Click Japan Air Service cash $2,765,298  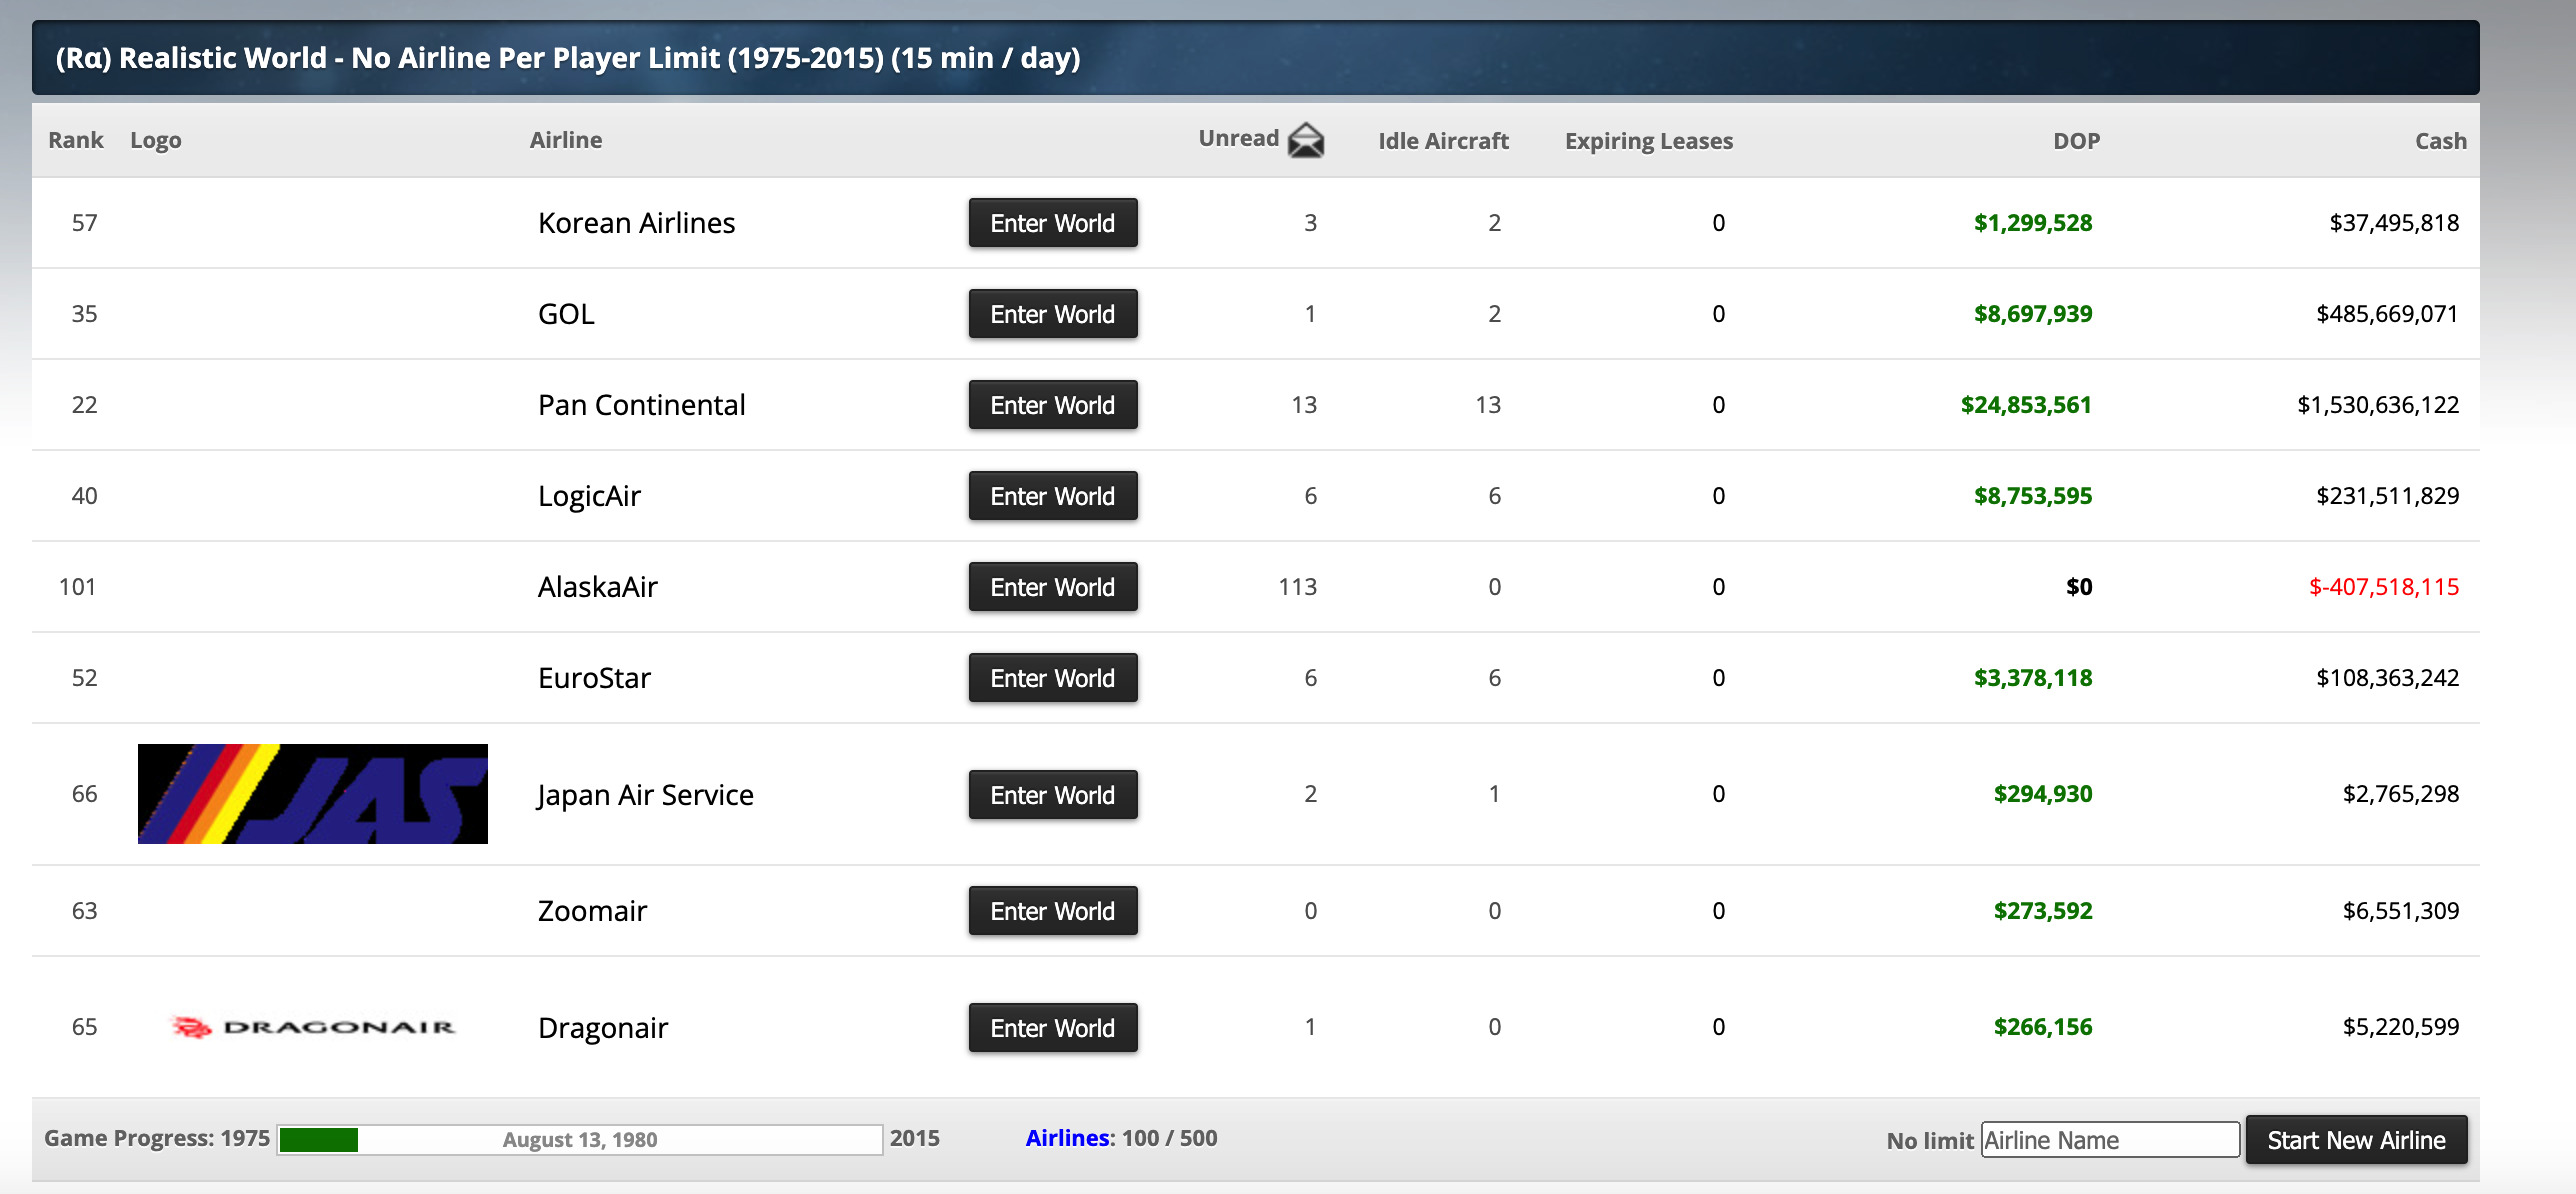pyautogui.click(x=2401, y=794)
